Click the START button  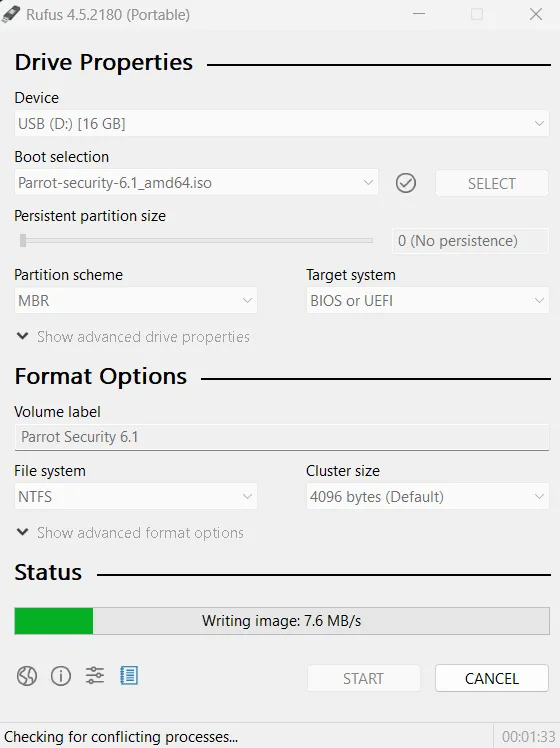[x=363, y=678]
